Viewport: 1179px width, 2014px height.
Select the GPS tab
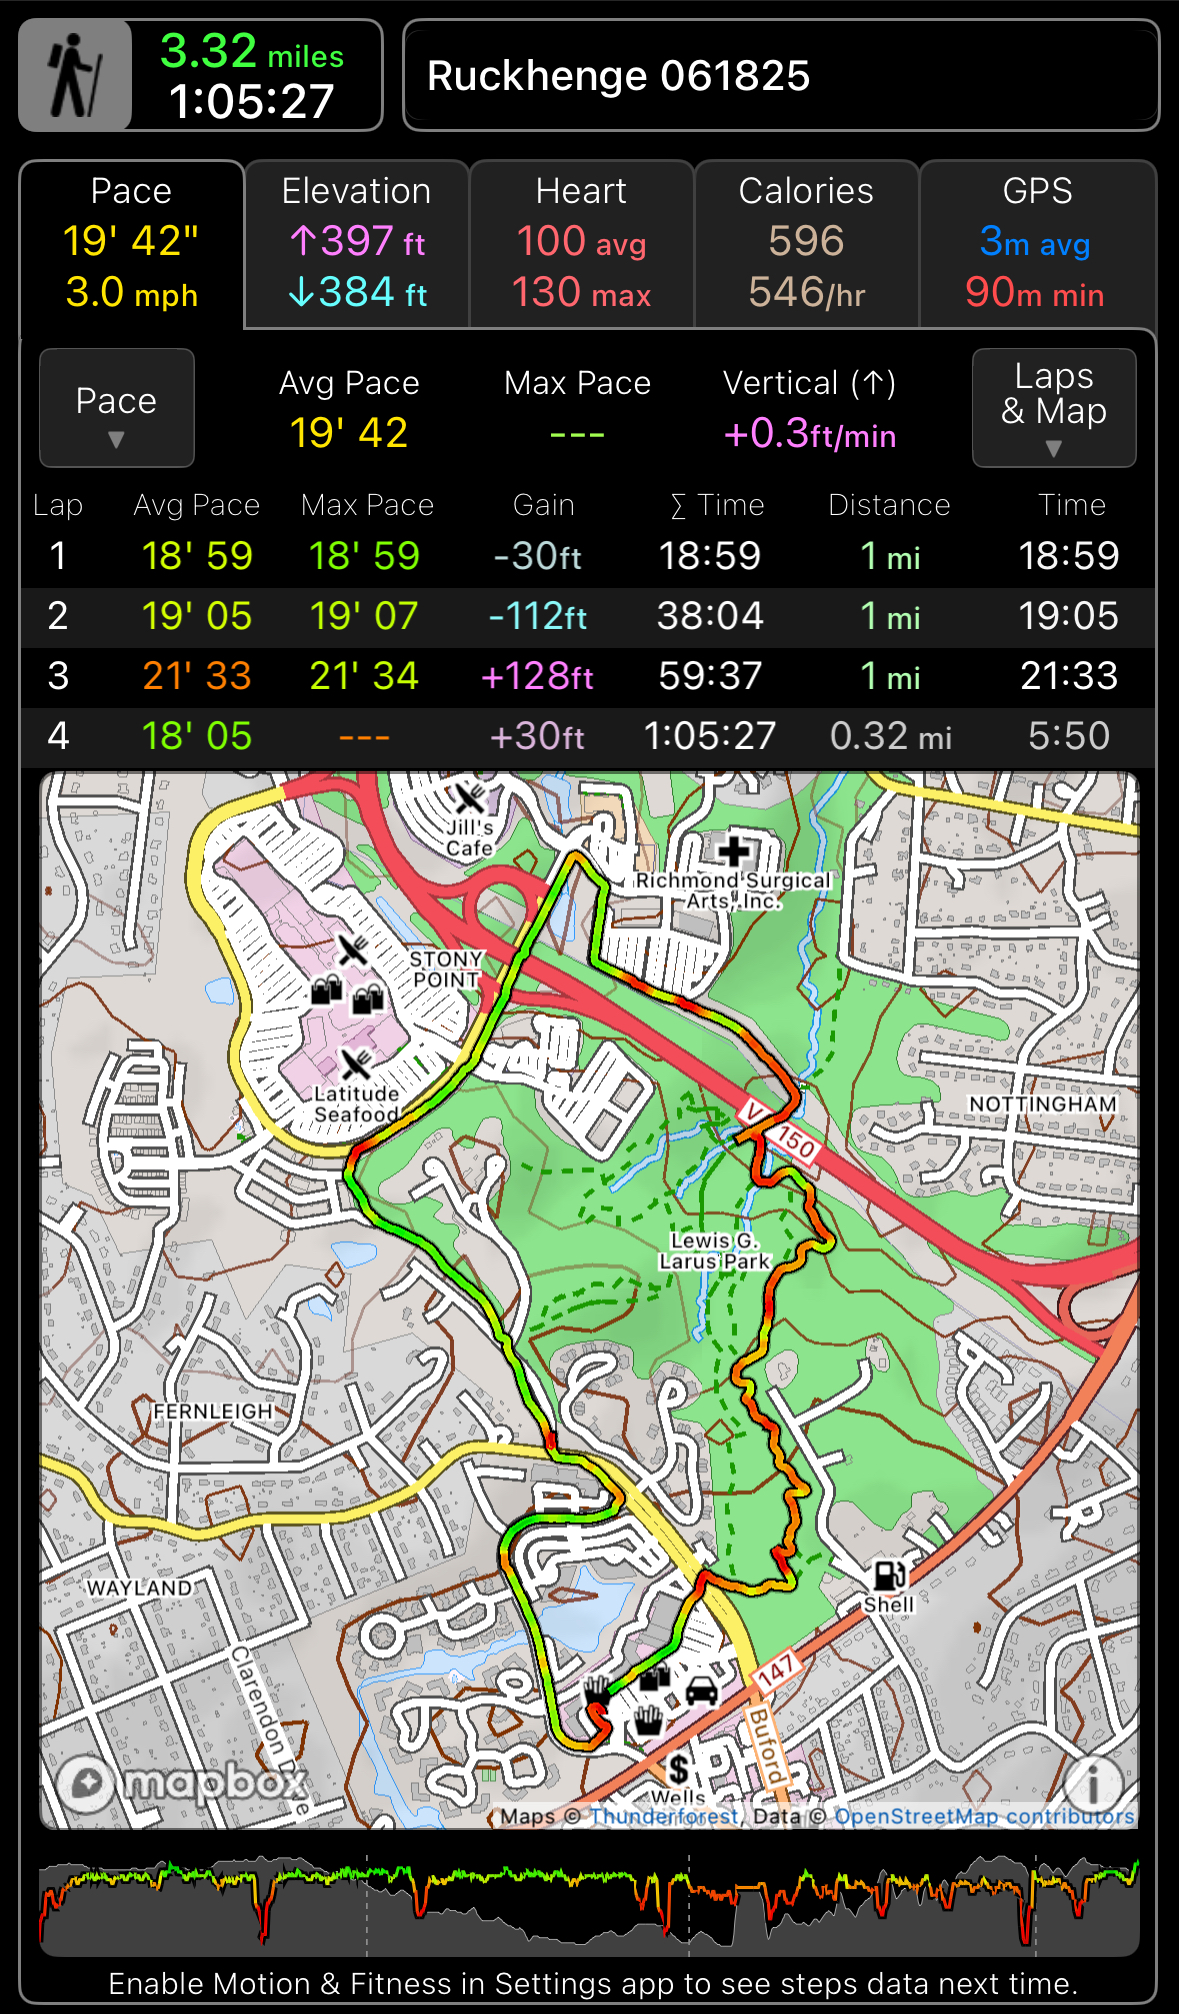pos(1036,244)
